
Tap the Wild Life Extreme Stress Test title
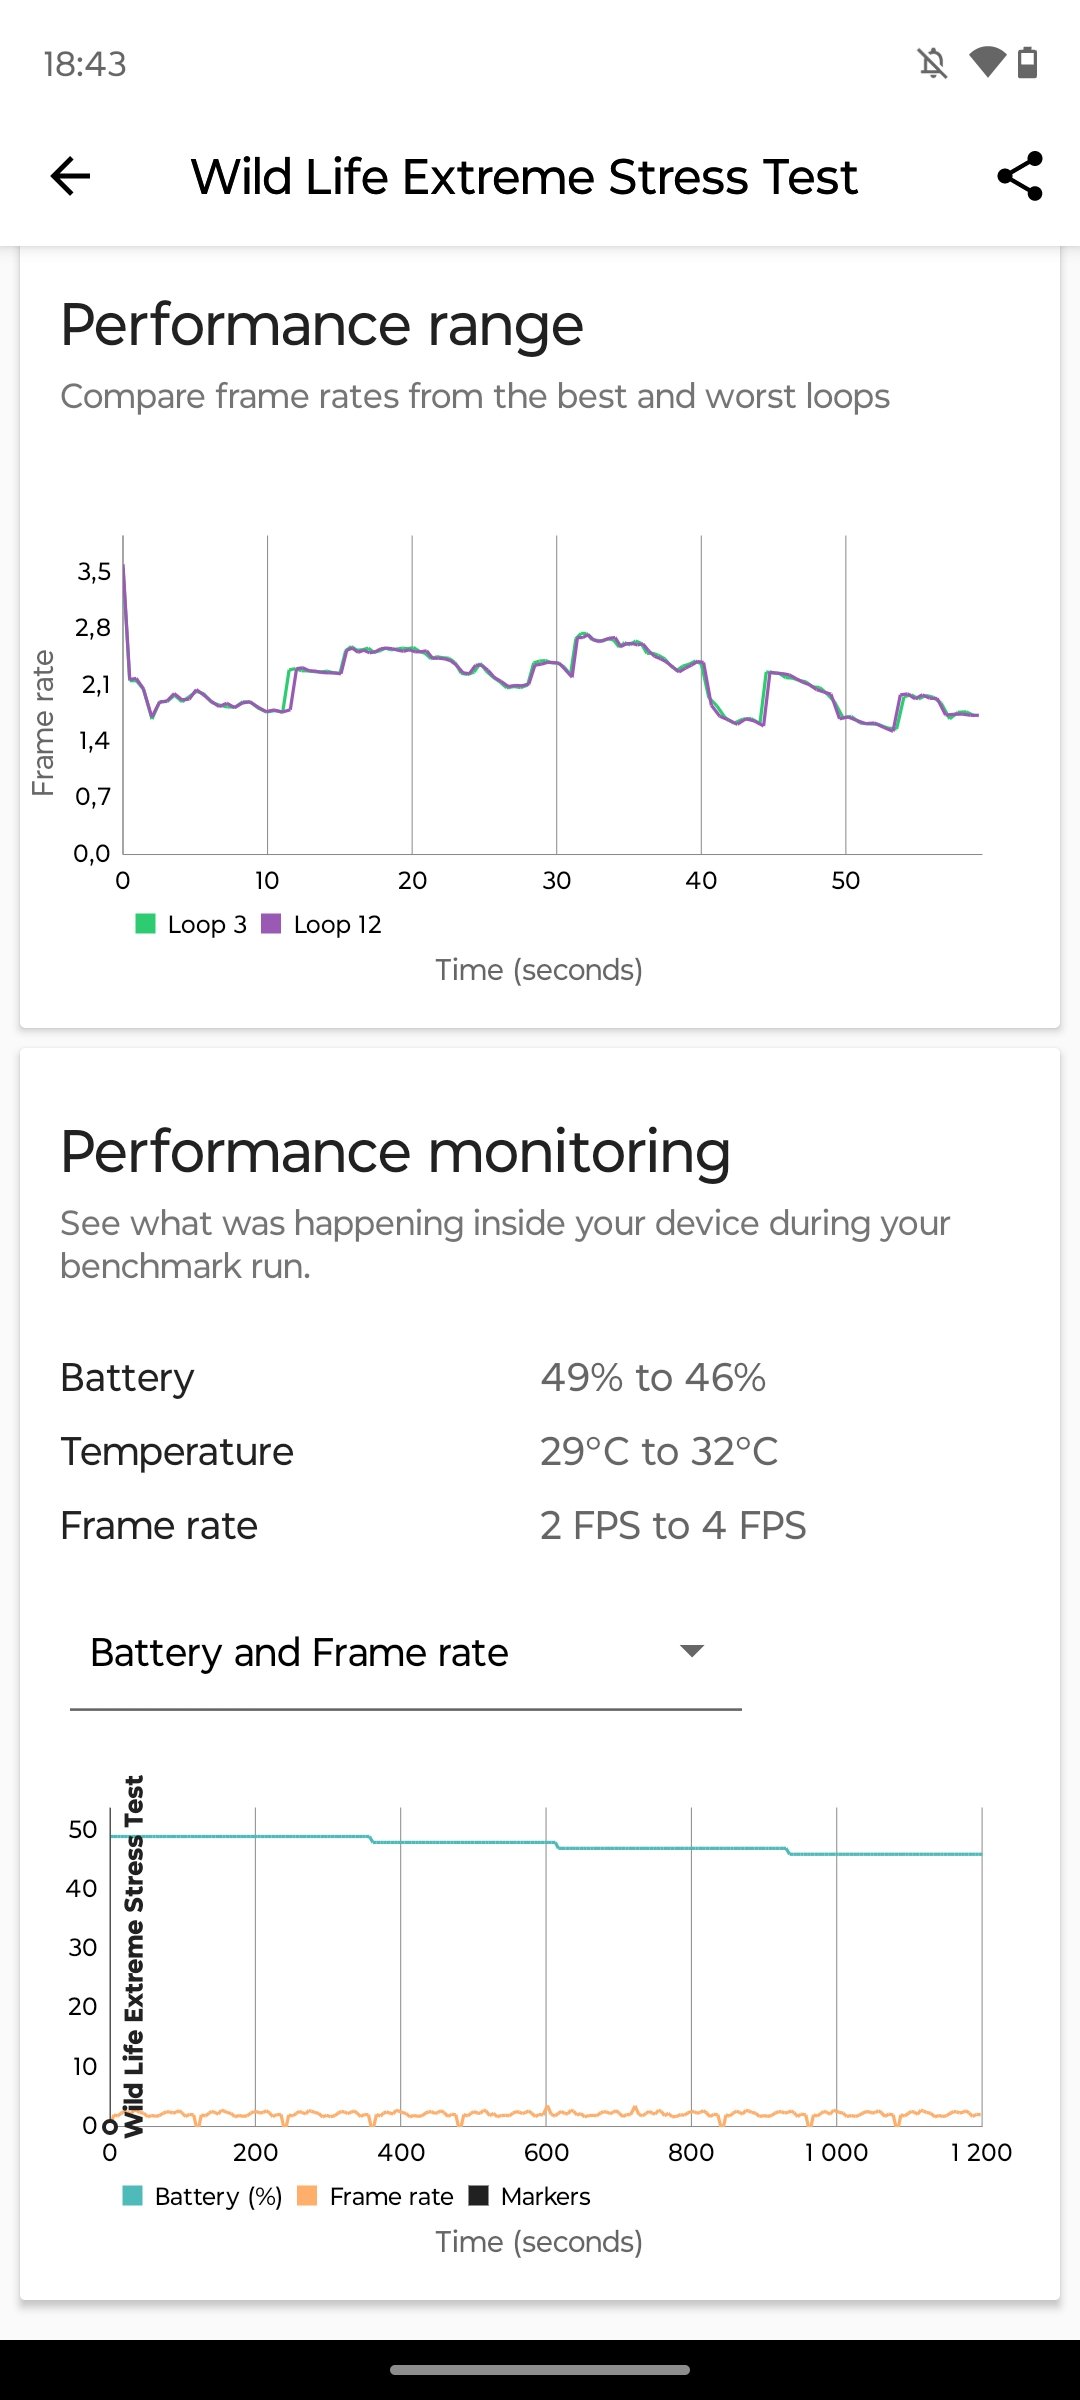point(524,177)
